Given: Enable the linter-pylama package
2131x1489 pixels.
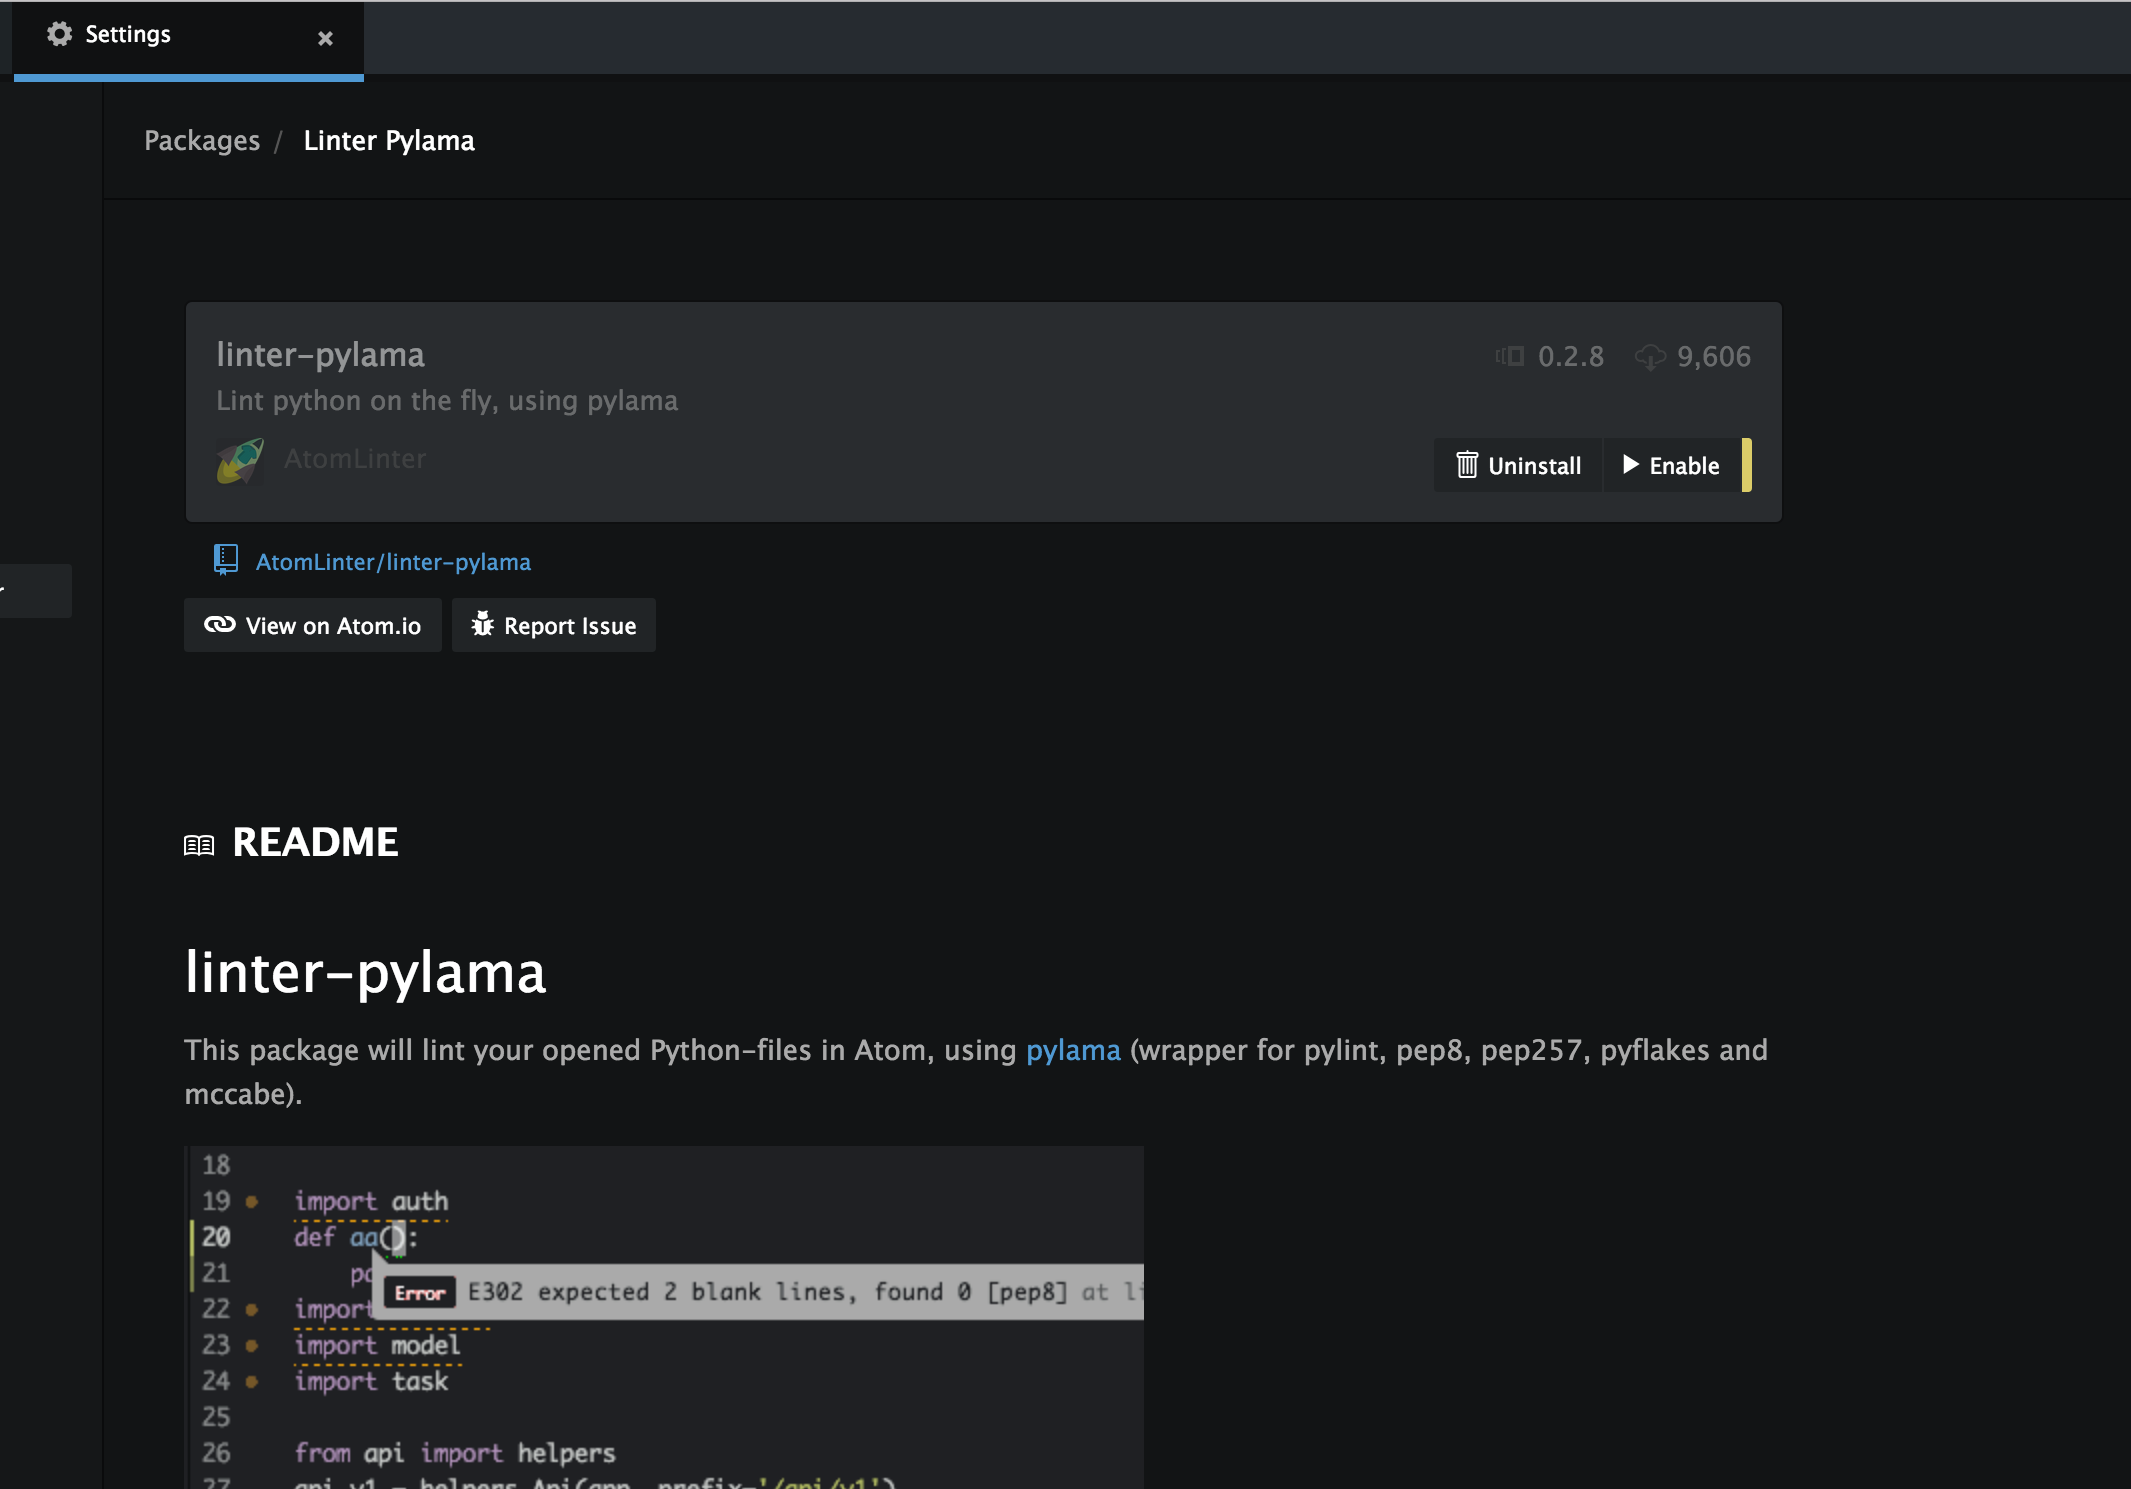Looking at the screenshot, I should point(1672,465).
